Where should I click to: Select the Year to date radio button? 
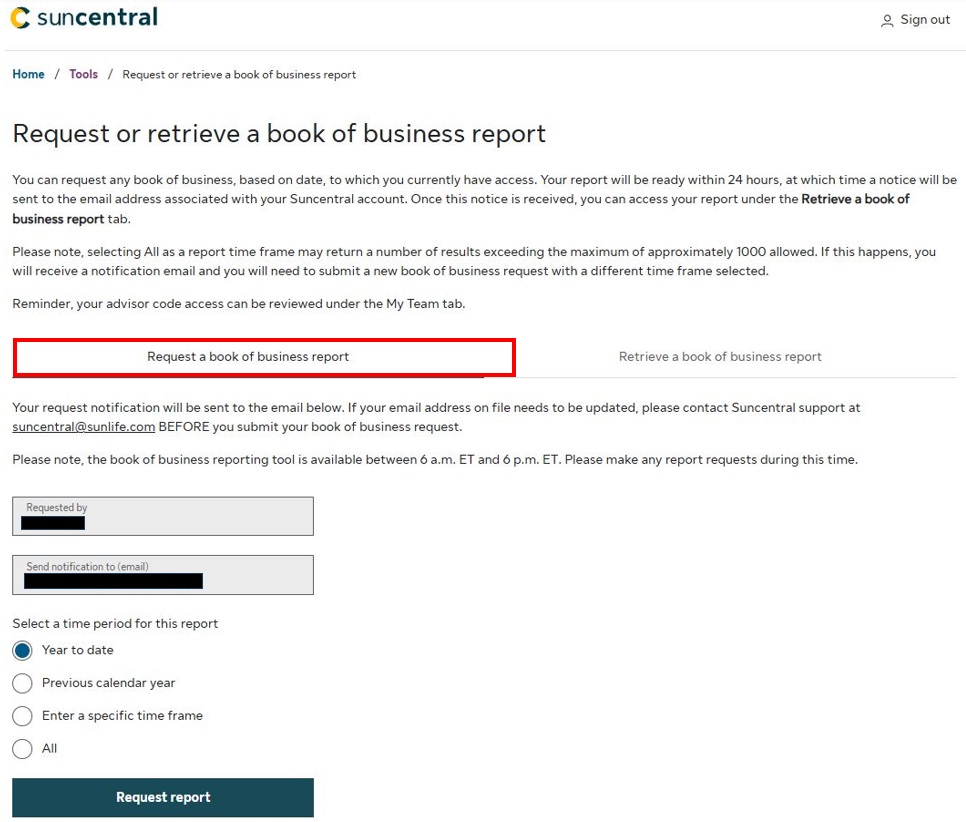tap(22, 651)
